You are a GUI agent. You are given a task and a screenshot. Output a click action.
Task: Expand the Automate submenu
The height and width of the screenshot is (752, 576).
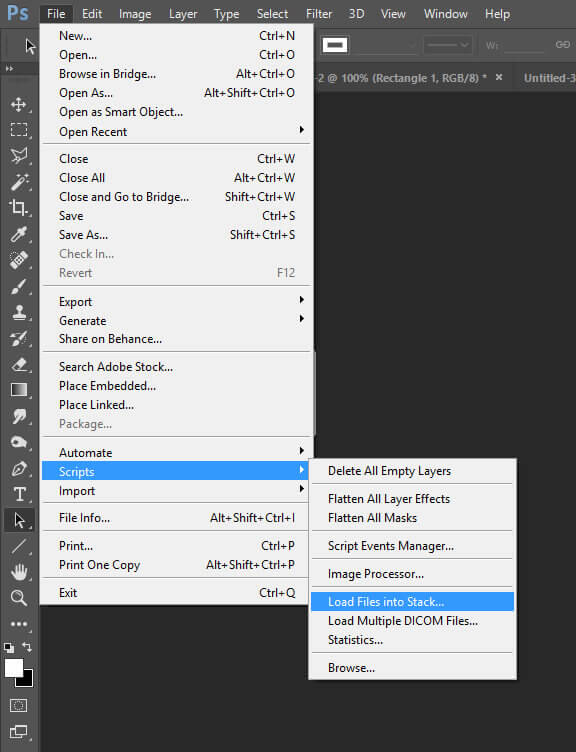[x=176, y=452]
